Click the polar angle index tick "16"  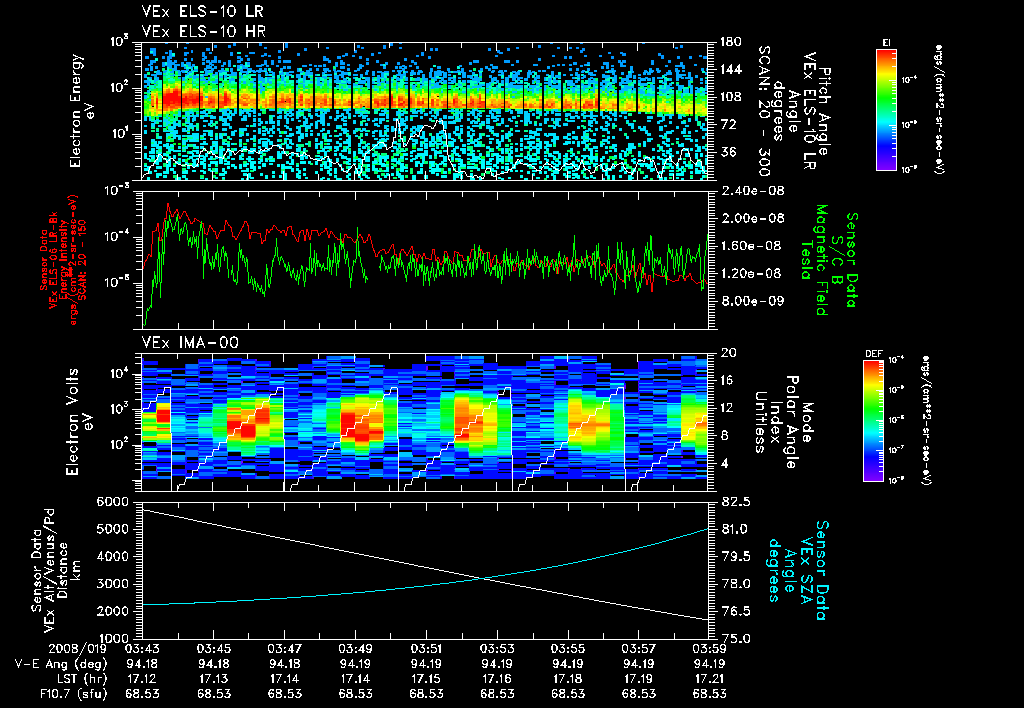[x=727, y=380]
